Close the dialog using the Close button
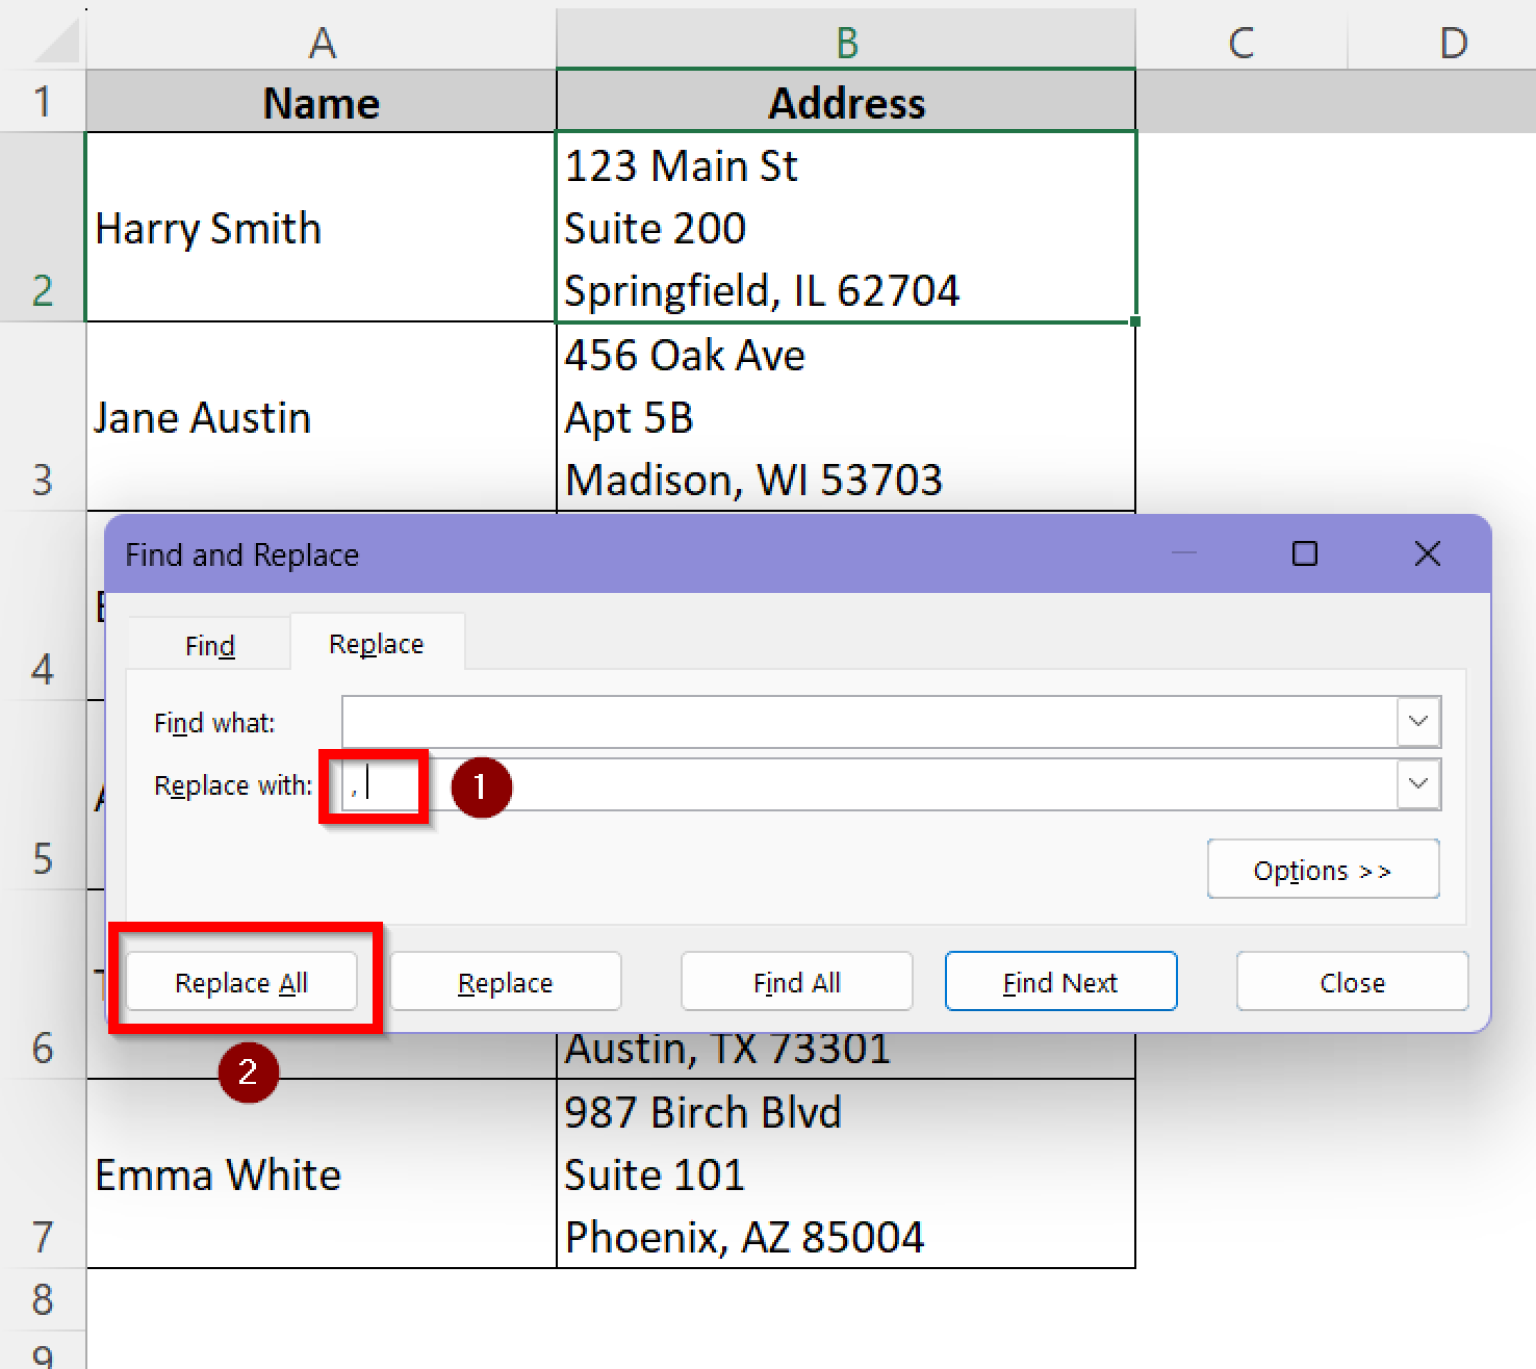This screenshot has height=1369, width=1536. 1351,982
